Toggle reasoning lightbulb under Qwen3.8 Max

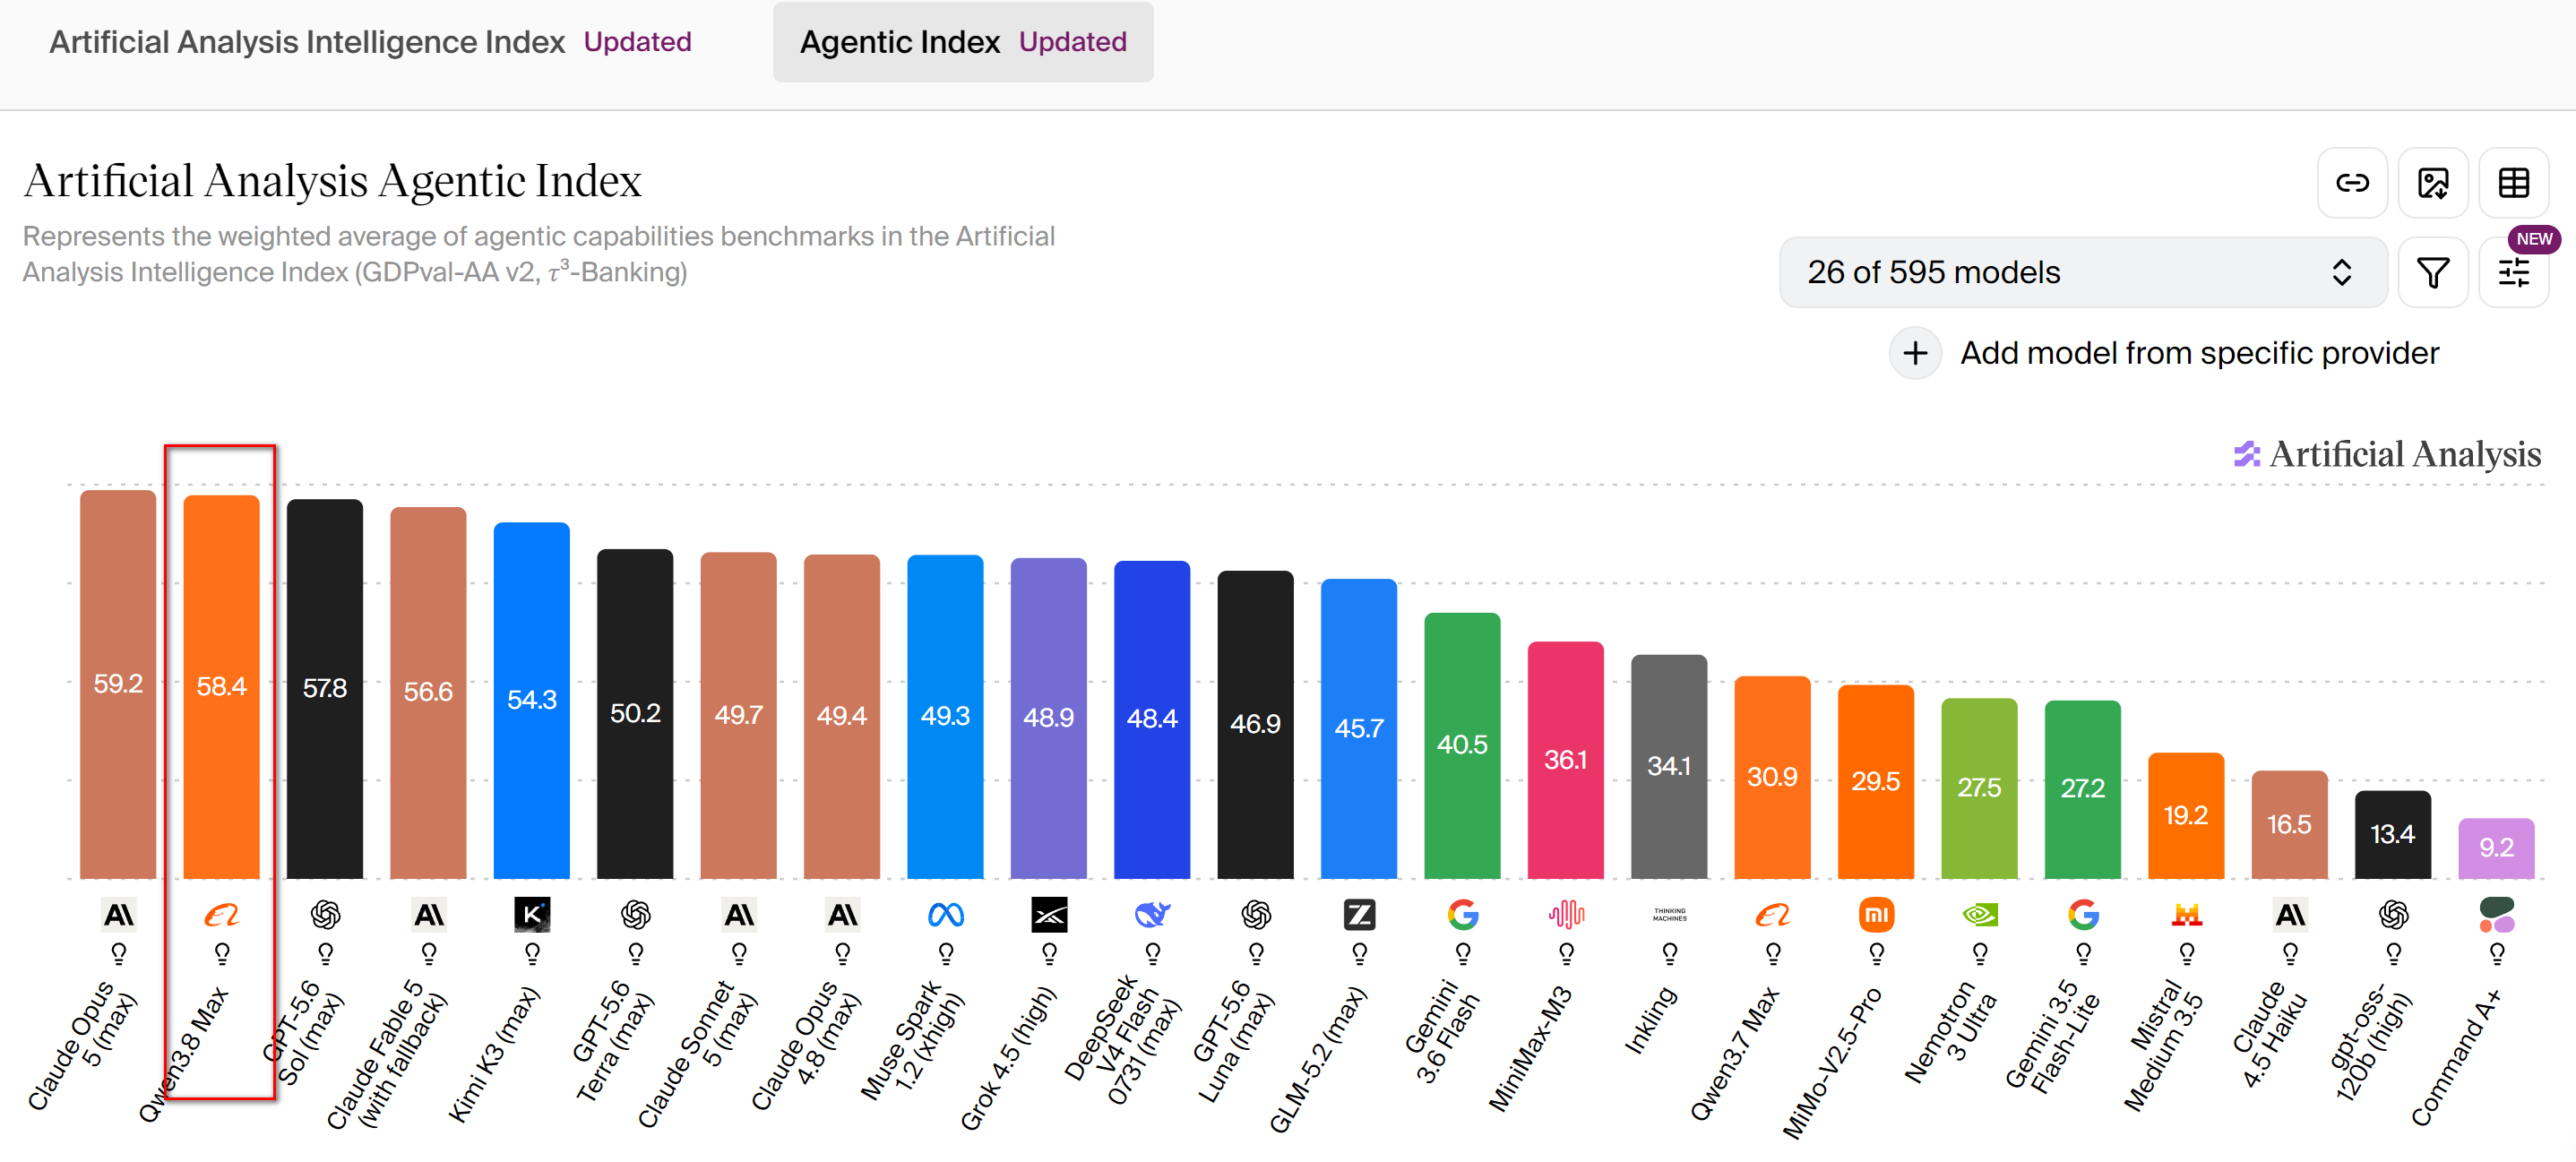[222, 954]
